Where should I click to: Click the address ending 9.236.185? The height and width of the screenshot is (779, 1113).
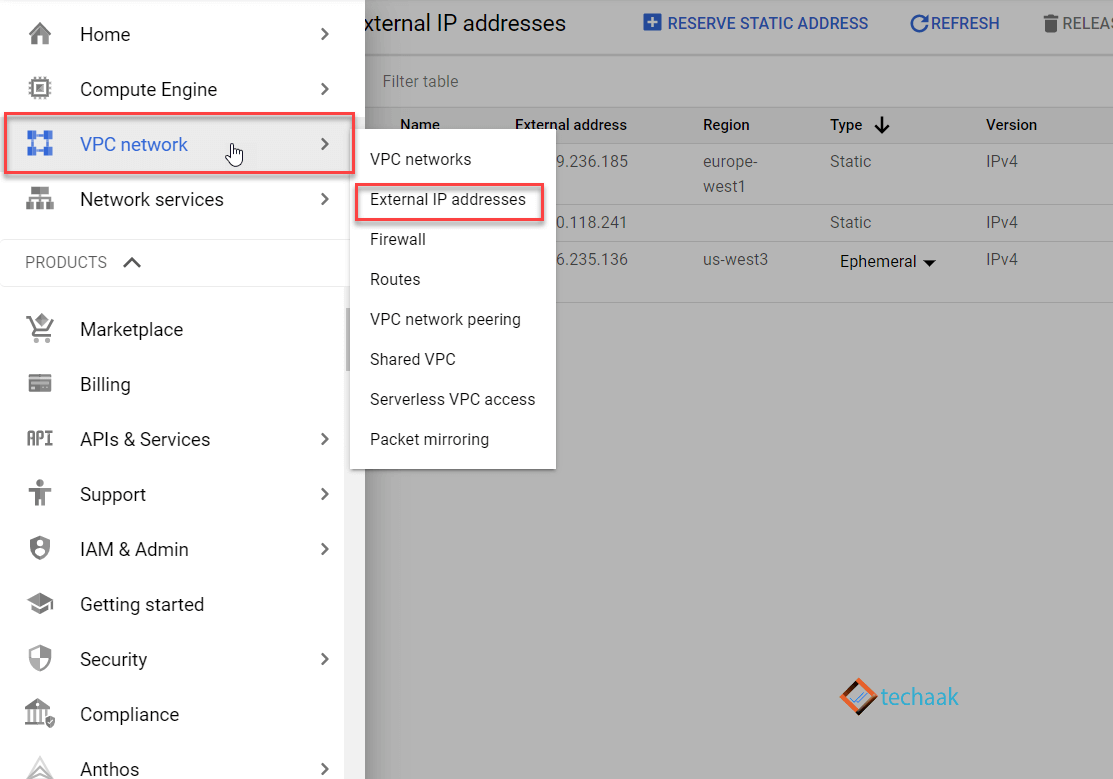tap(592, 161)
